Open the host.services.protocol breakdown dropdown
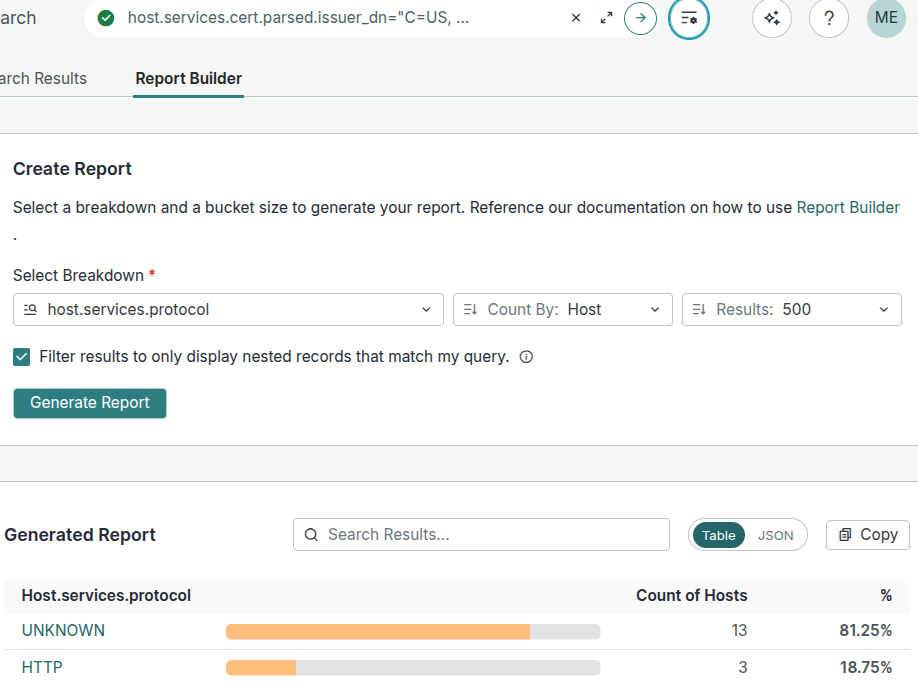The width and height of the screenshot is (918, 685). (x=228, y=310)
